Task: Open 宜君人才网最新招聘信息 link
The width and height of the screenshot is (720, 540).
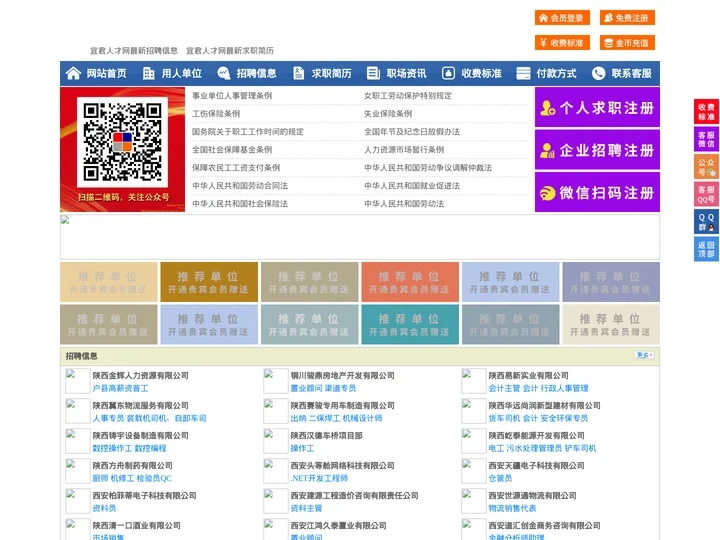Action: (x=134, y=51)
